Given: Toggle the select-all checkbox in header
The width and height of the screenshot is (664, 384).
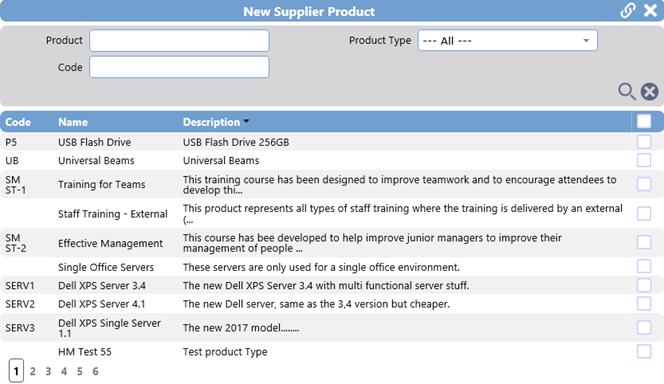Looking at the screenshot, I should pyautogui.click(x=644, y=122).
